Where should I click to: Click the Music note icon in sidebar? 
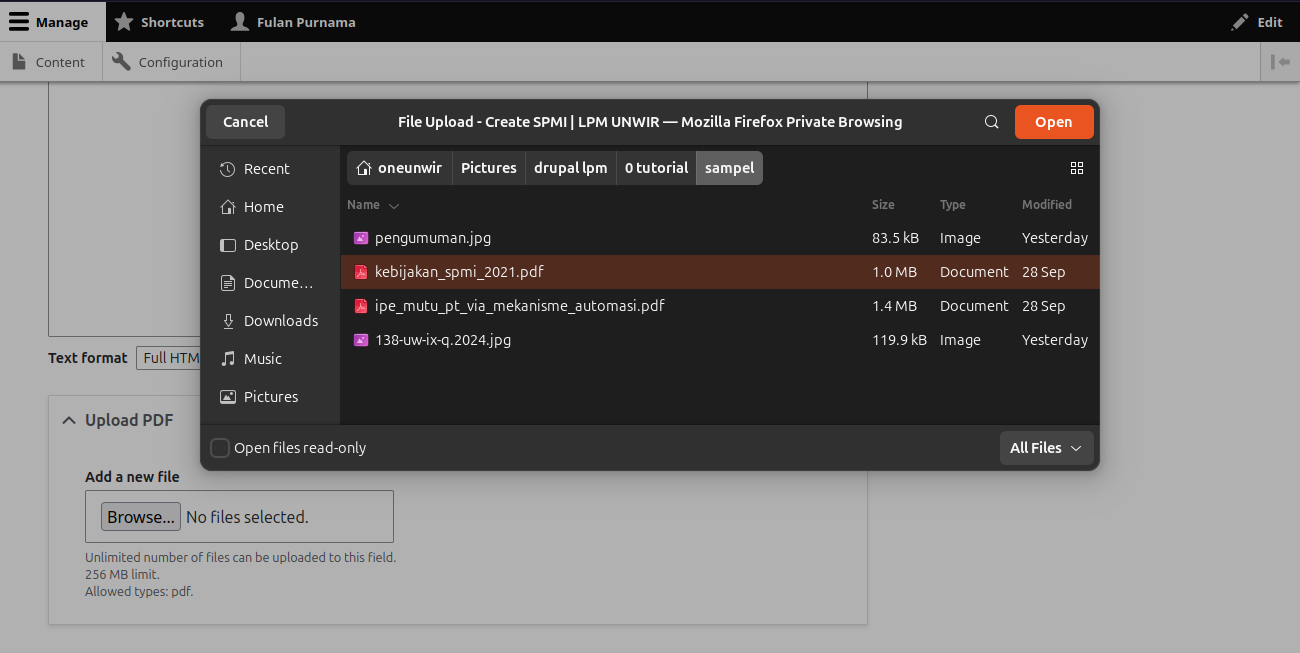227,359
